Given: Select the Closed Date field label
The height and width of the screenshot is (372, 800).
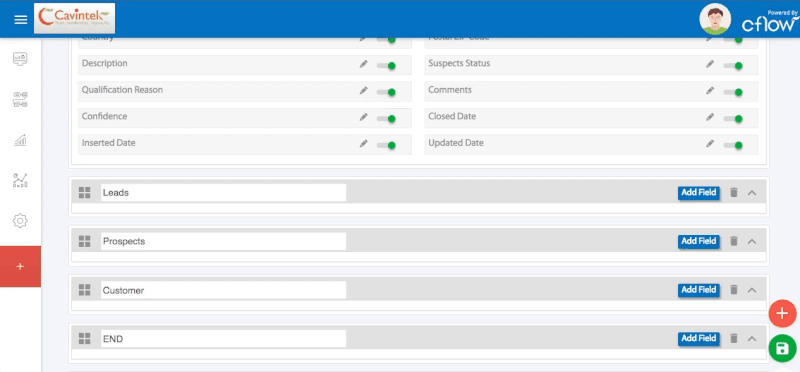Looking at the screenshot, I should click(452, 116).
